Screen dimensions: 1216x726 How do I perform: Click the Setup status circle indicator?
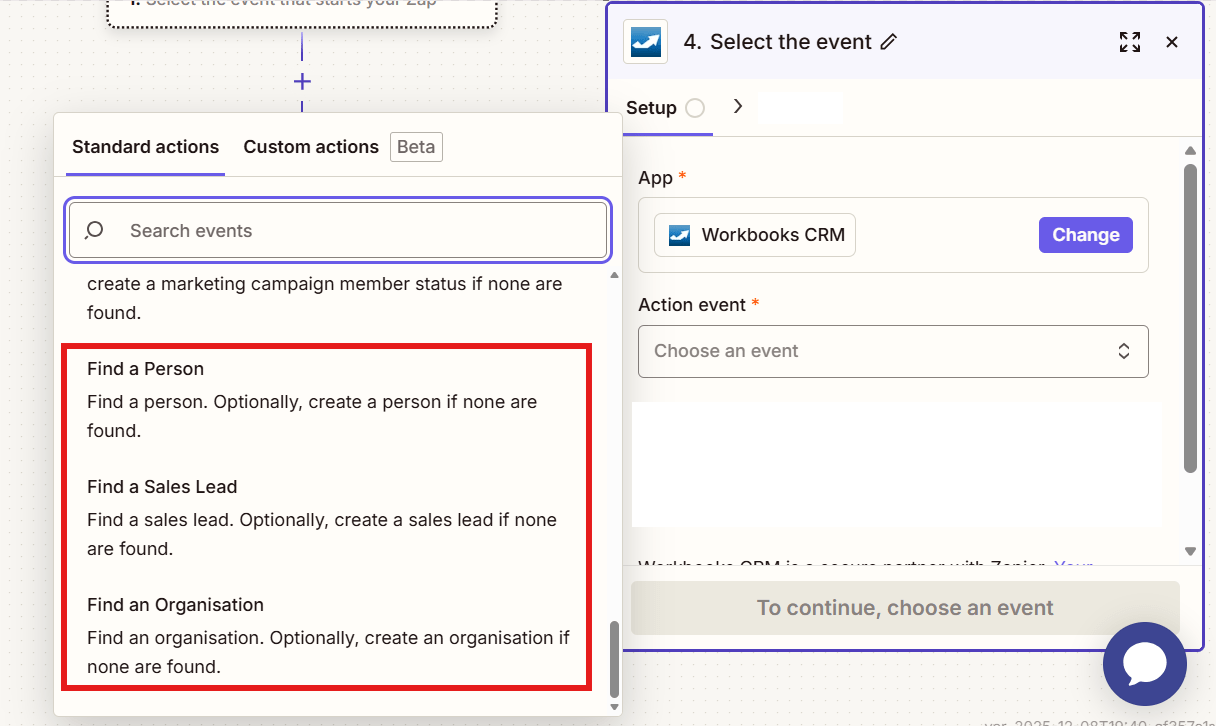[695, 108]
